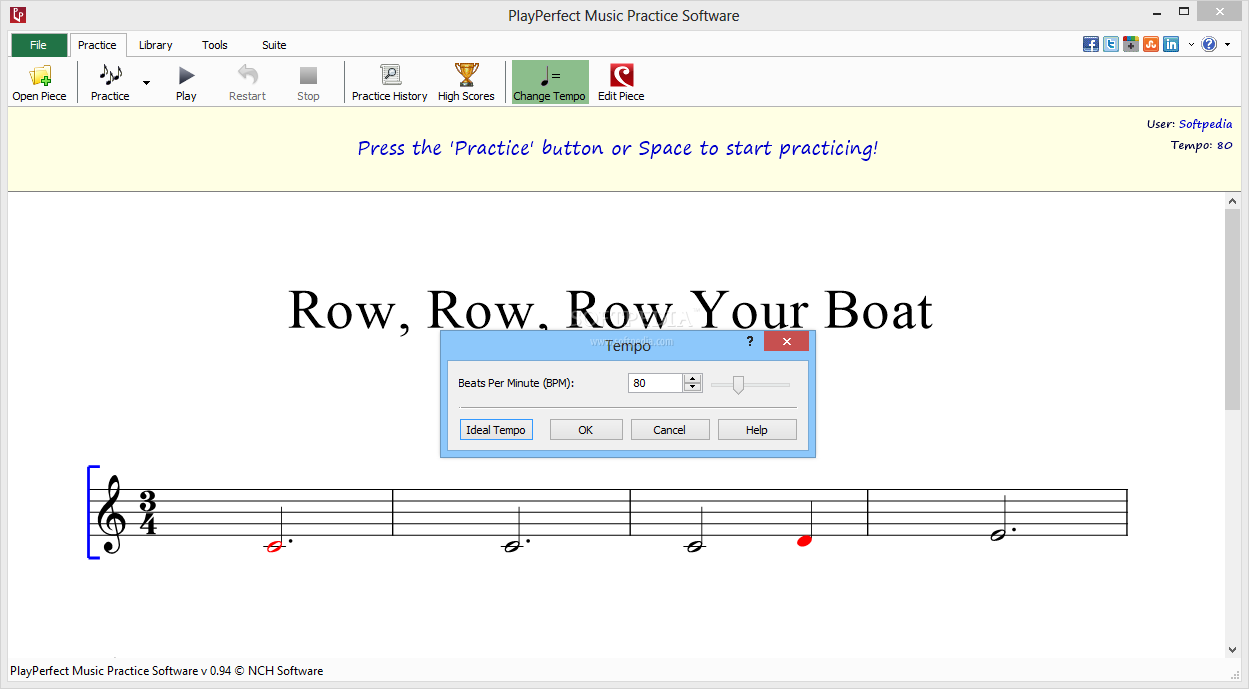Screen dimensions: 1249x689
Task: Toggle the Change Tempo toolbar button
Action: point(549,82)
